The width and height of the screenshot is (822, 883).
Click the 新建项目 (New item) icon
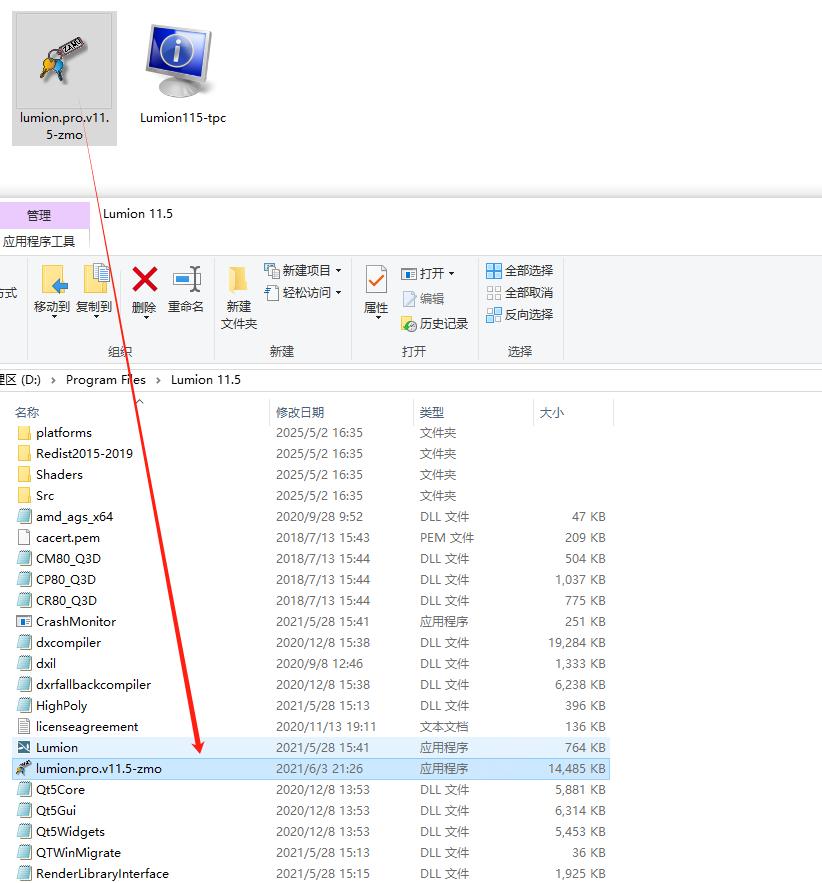coord(272,270)
